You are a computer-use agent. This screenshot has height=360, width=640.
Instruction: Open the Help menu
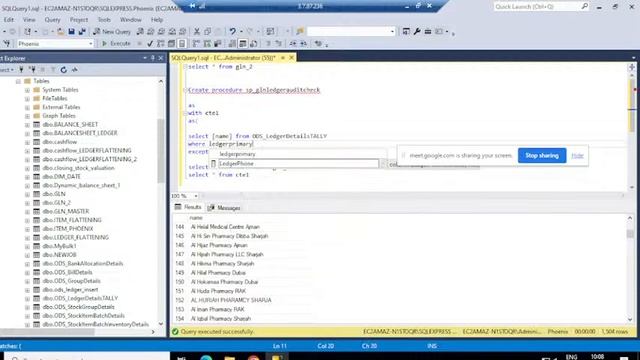(157, 20)
